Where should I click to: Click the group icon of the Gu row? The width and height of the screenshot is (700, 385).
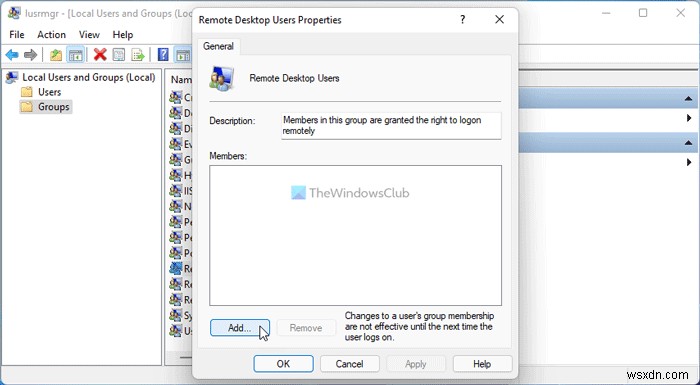(175, 159)
